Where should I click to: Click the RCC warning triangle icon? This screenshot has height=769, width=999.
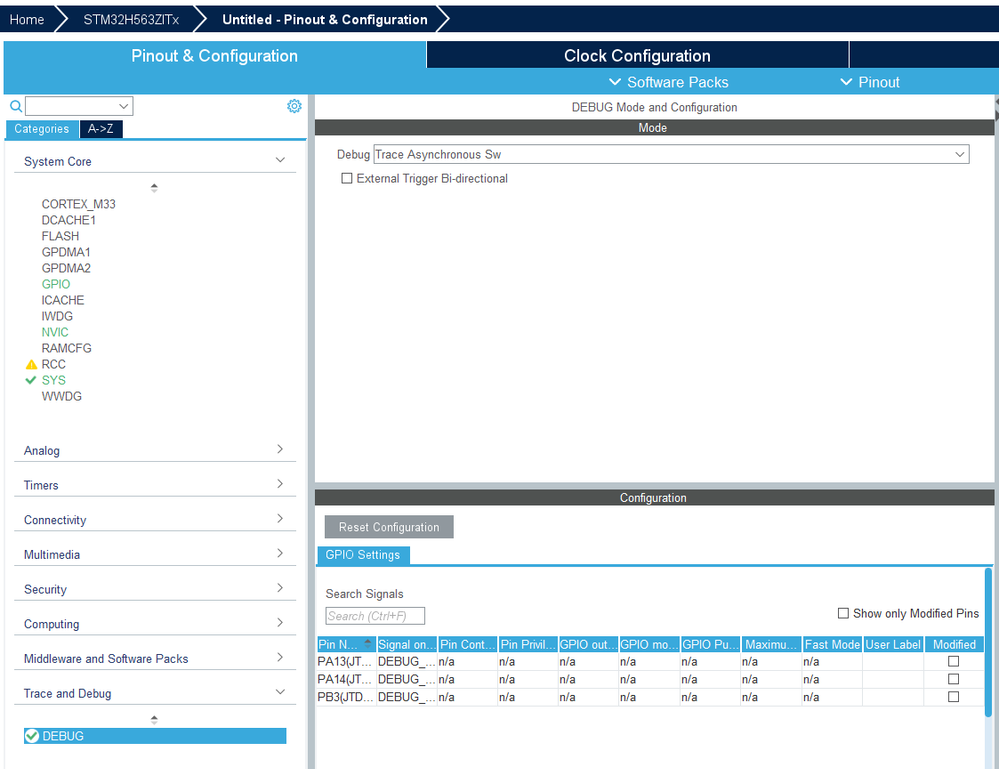(31, 364)
